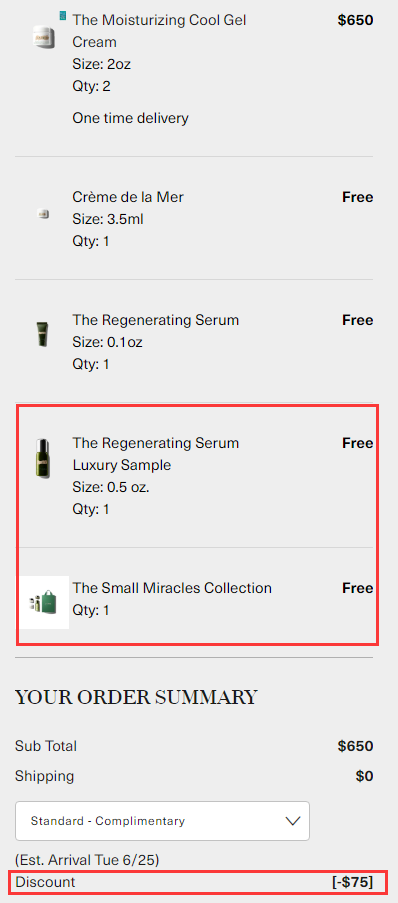Click the [-$75] discount amount
This screenshot has width=398, height=903.
pyautogui.click(x=352, y=882)
